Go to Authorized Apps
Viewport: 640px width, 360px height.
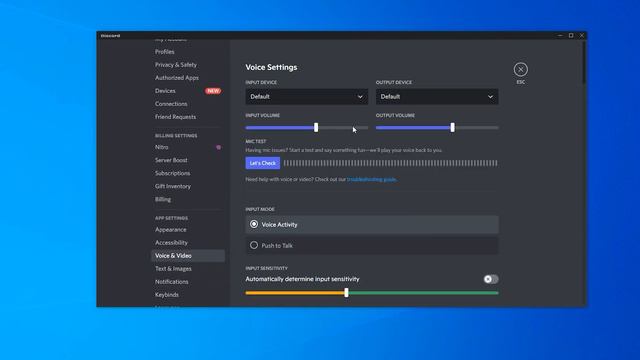(x=177, y=78)
